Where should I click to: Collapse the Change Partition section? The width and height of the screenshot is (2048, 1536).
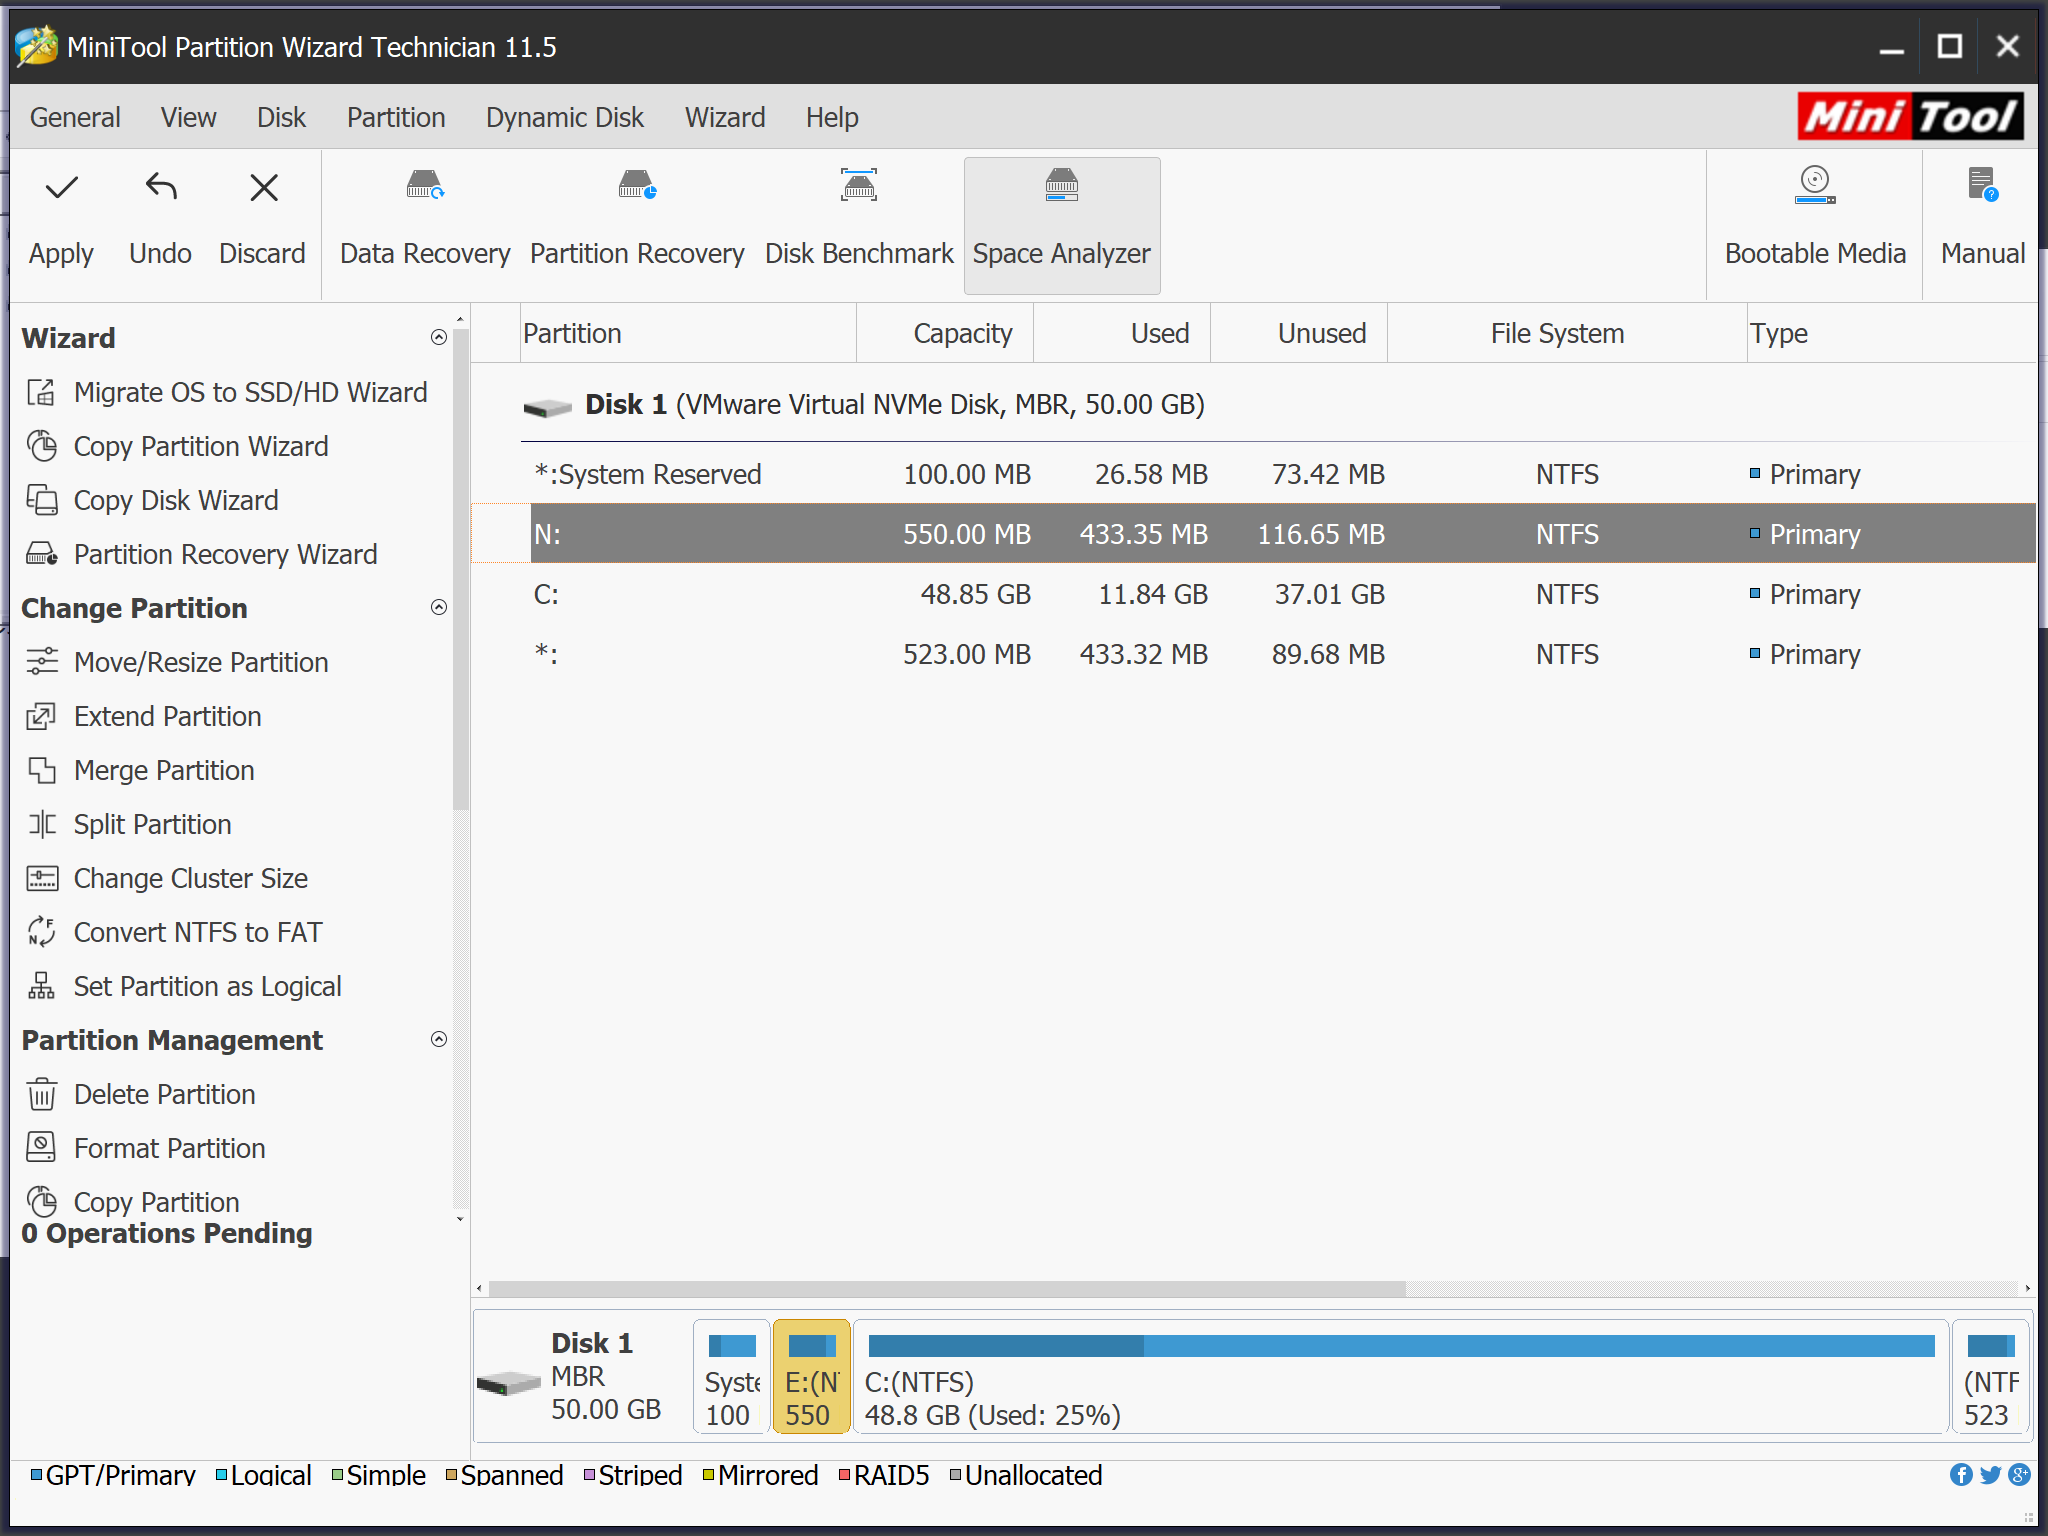click(438, 607)
